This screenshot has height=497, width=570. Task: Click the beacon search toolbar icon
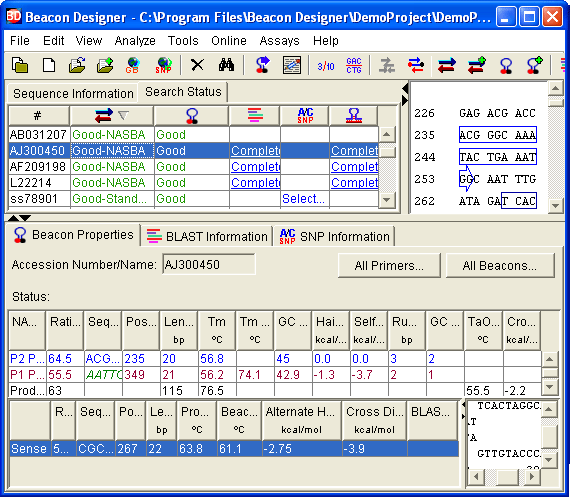506,66
